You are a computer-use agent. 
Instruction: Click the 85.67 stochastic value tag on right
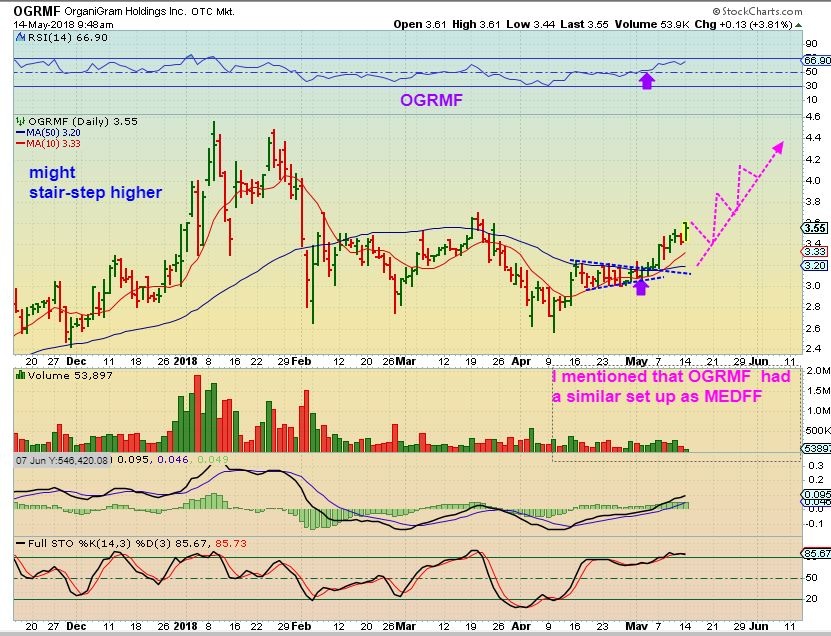click(814, 553)
